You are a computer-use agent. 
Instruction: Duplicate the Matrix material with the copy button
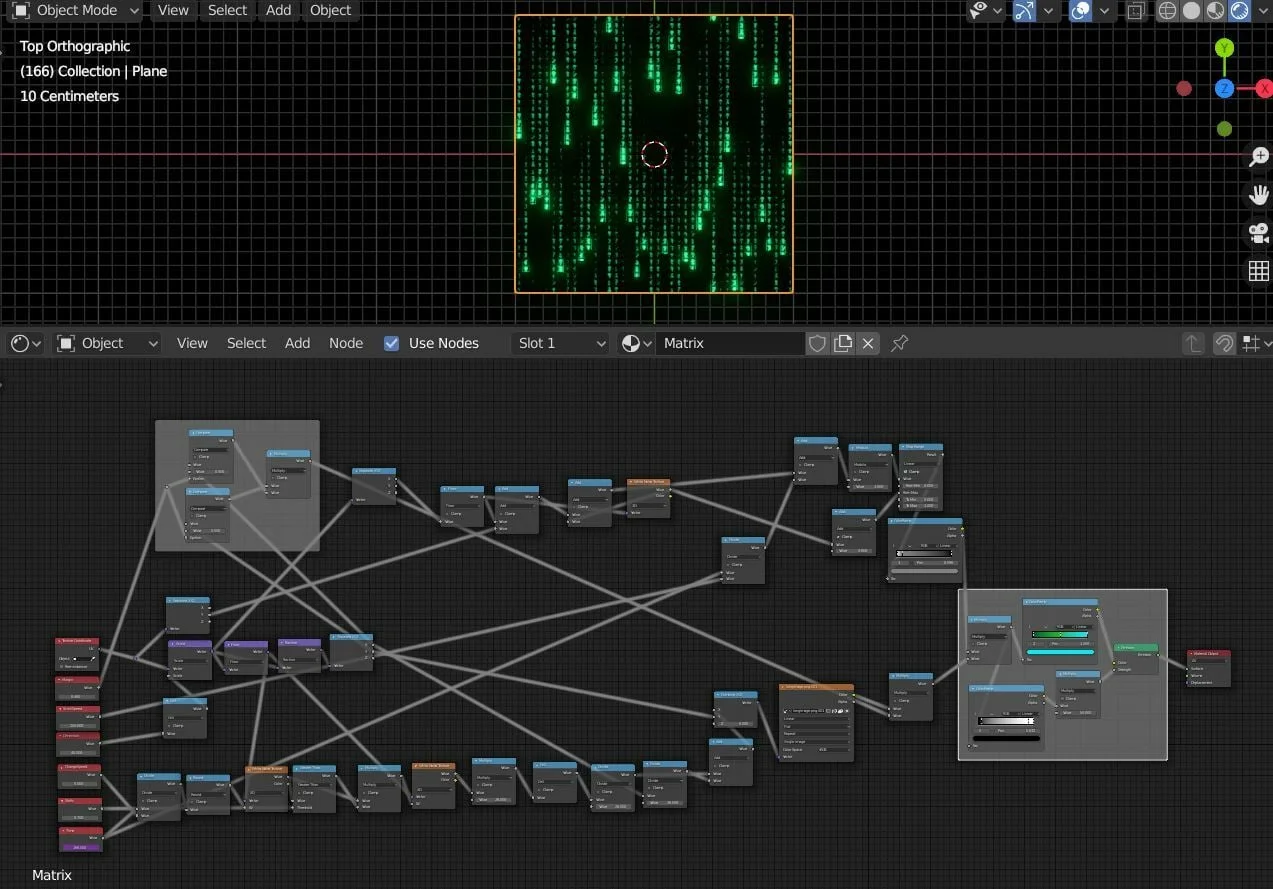(x=843, y=343)
